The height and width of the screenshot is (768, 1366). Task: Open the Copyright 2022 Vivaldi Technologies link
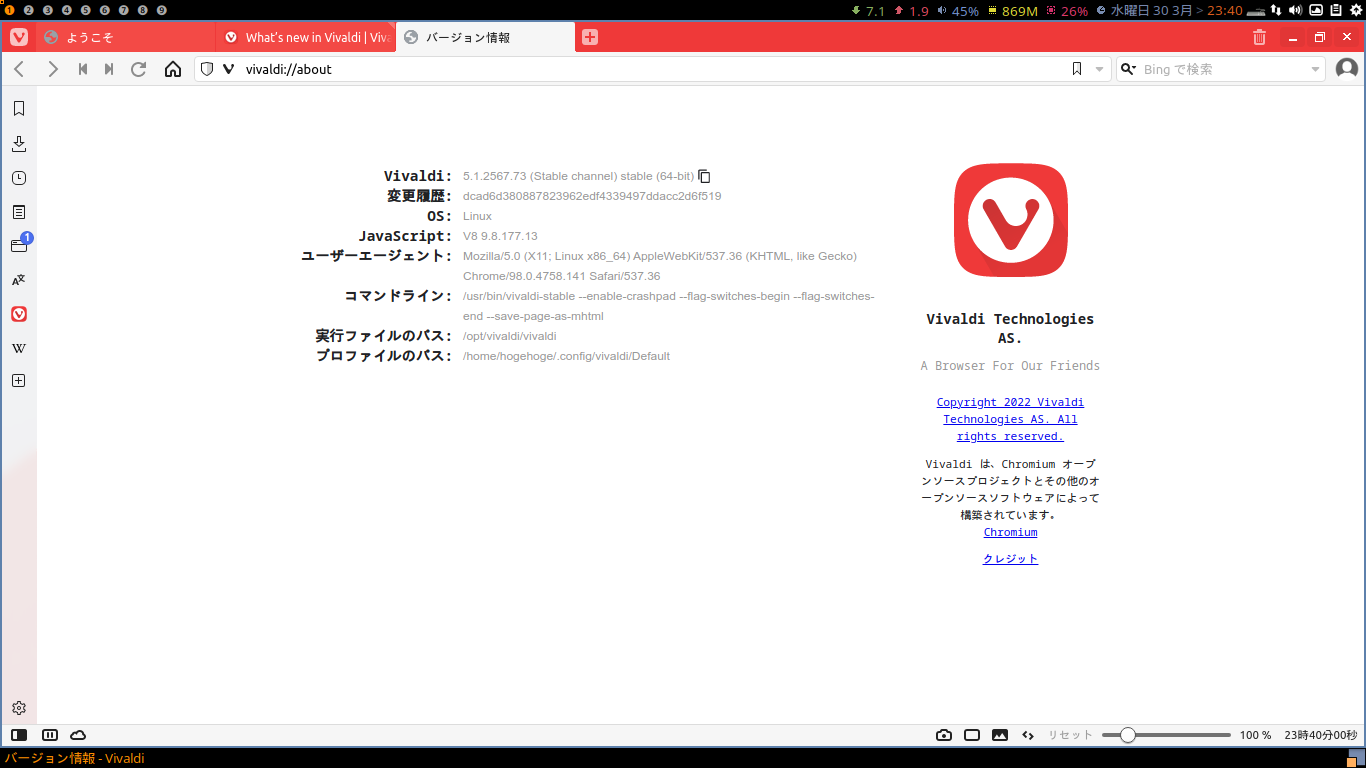click(x=1010, y=419)
